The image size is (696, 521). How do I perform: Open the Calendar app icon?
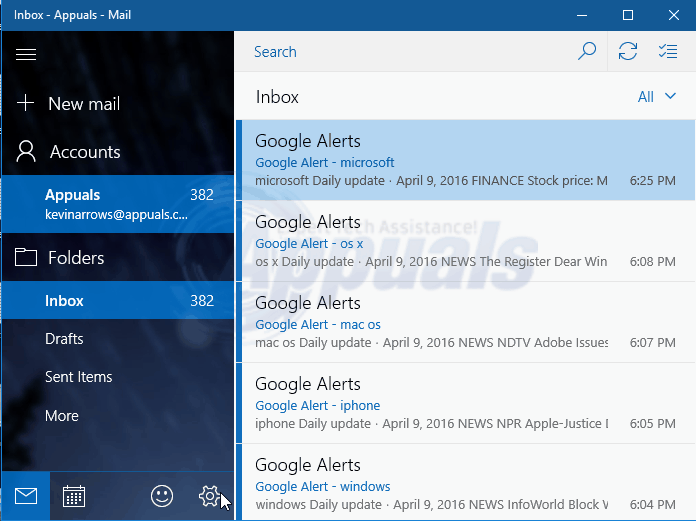click(x=74, y=496)
